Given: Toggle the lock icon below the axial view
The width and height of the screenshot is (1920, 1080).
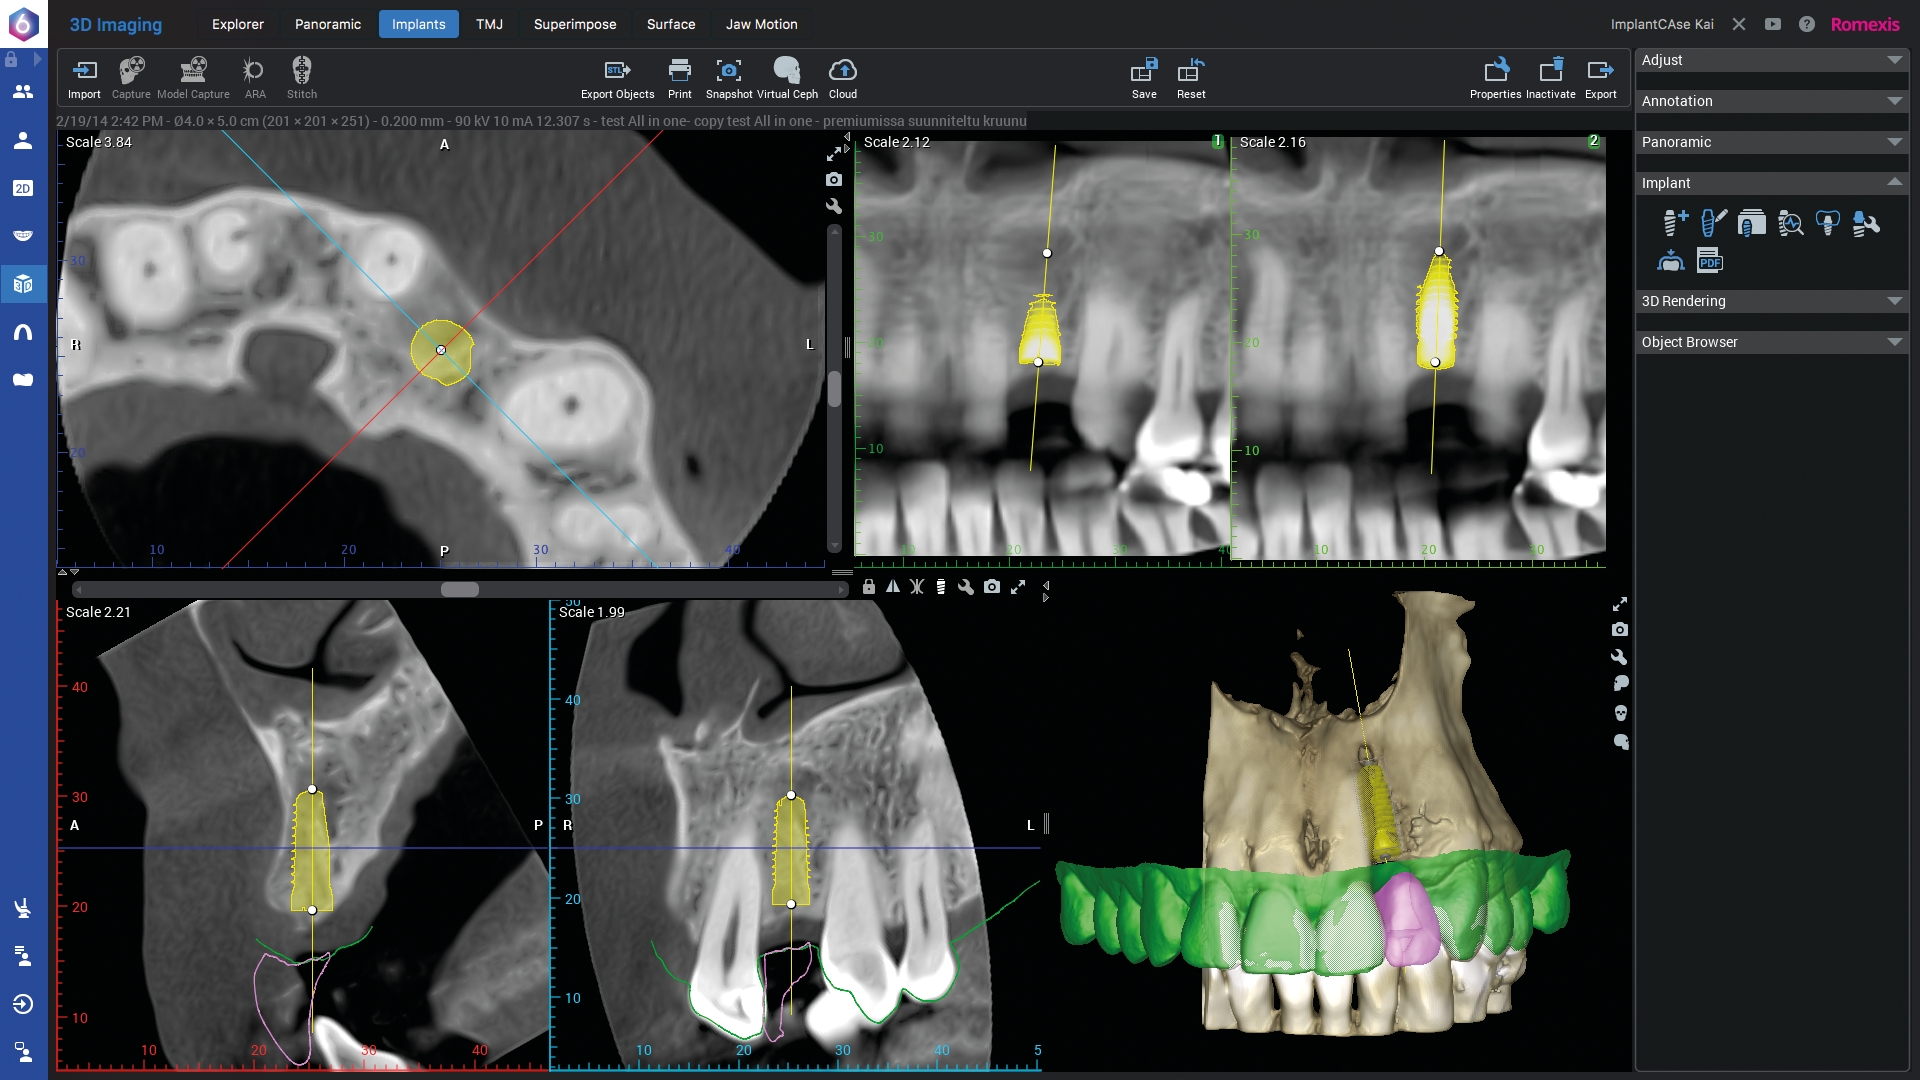Looking at the screenshot, I should pyautogui.click(x=869, y=588).
